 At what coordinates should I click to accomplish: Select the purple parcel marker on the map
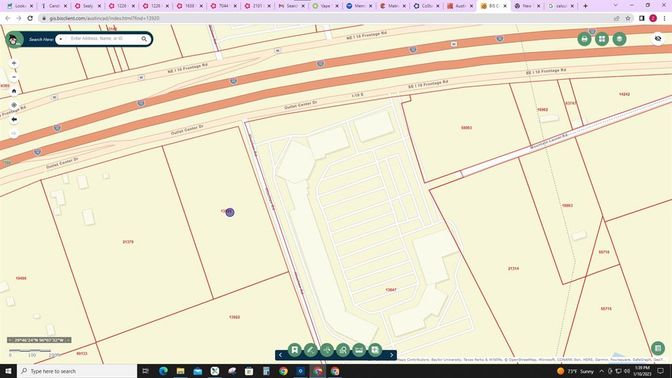tap(230, 212)
